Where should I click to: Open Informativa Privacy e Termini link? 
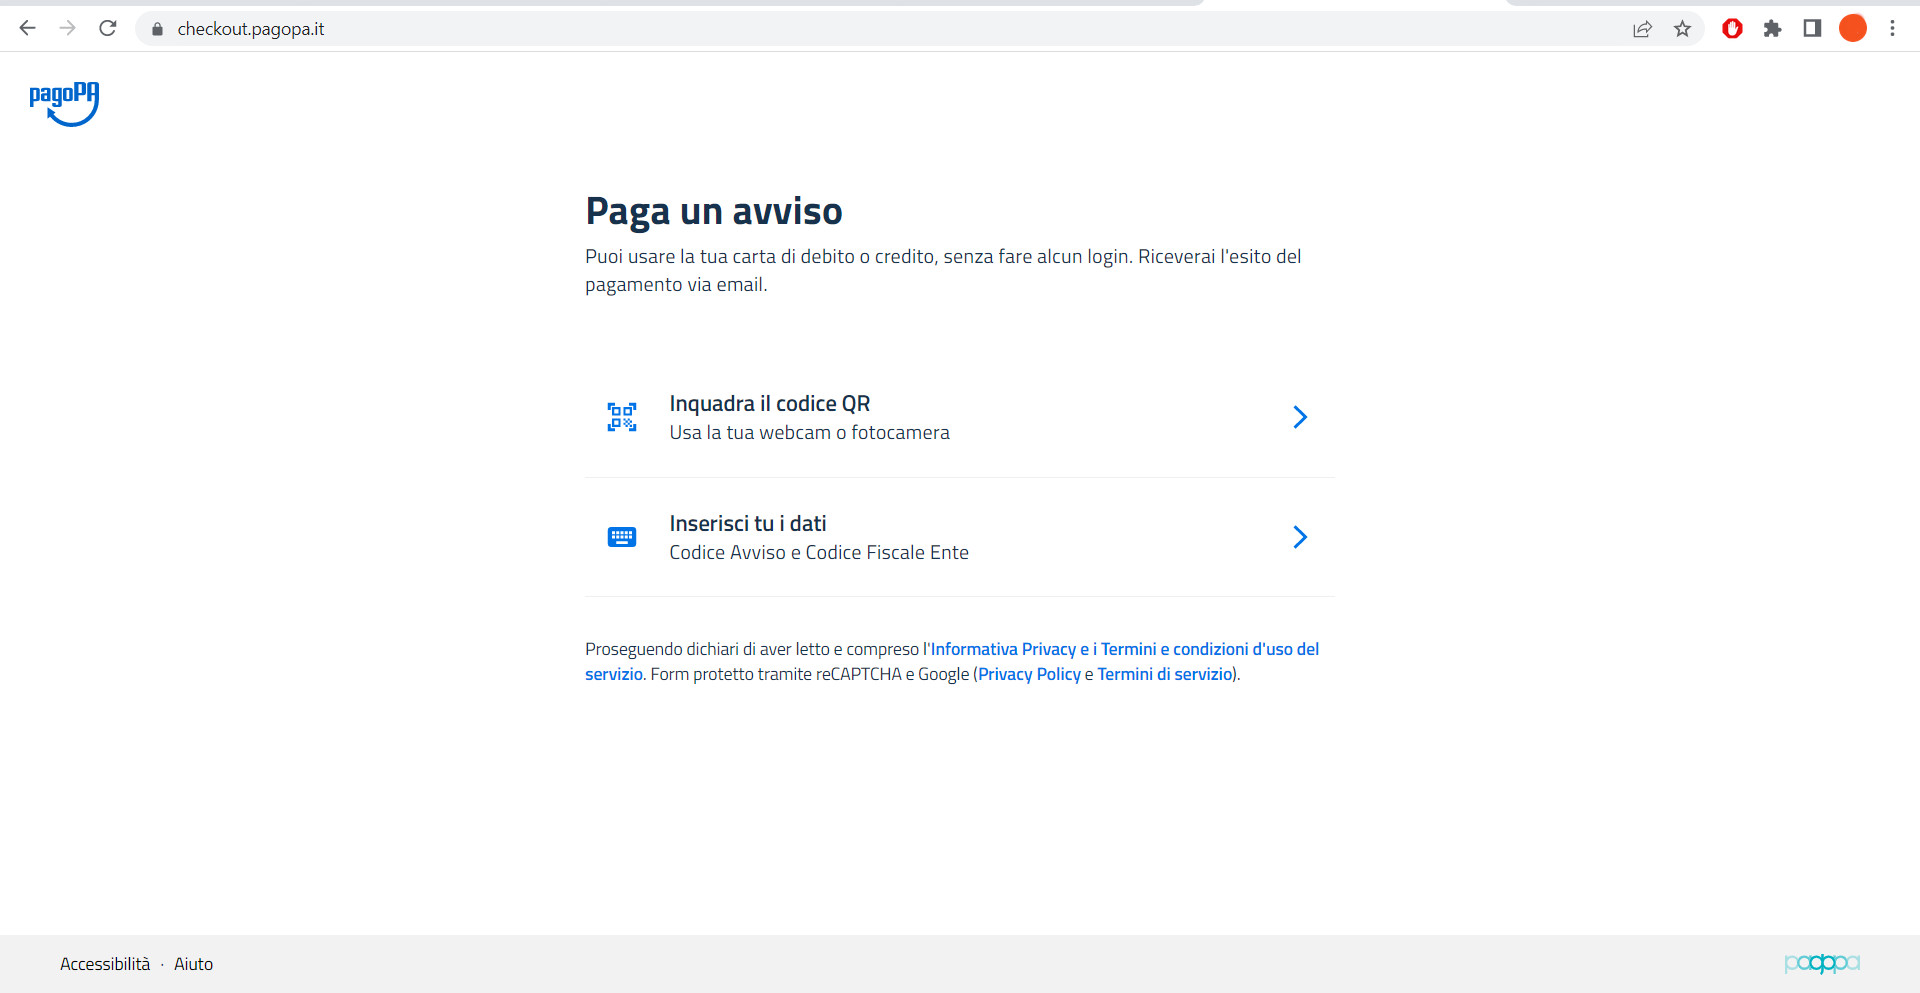[1124, 649]
